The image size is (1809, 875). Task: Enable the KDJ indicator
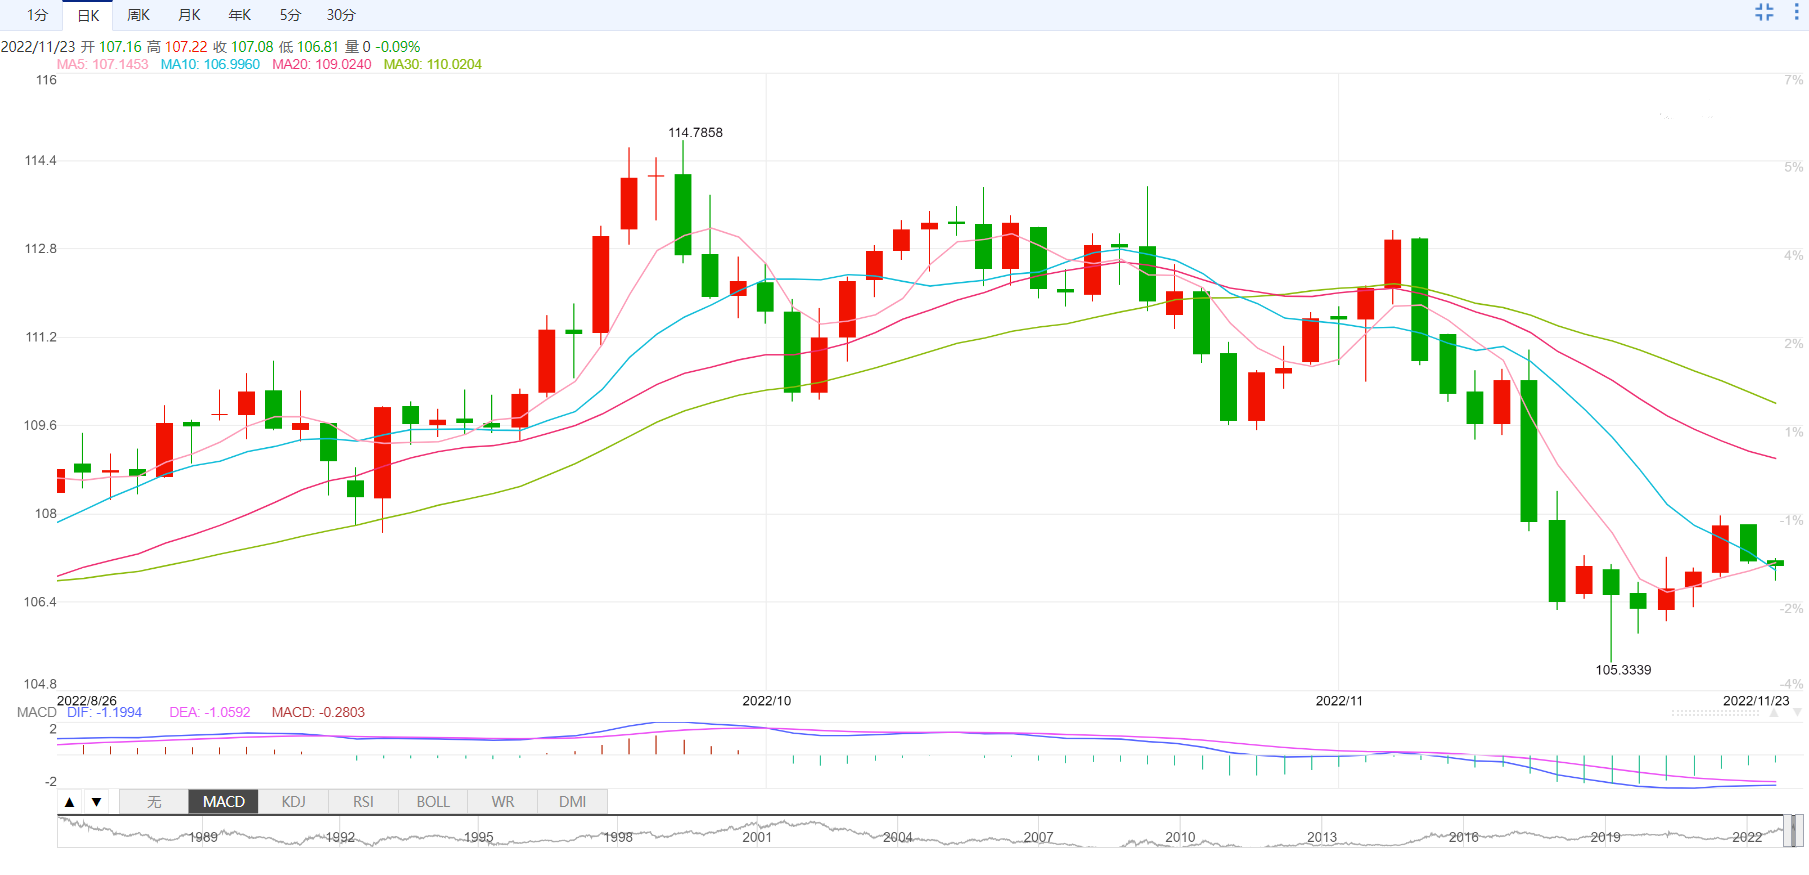(x=293, y=802)
